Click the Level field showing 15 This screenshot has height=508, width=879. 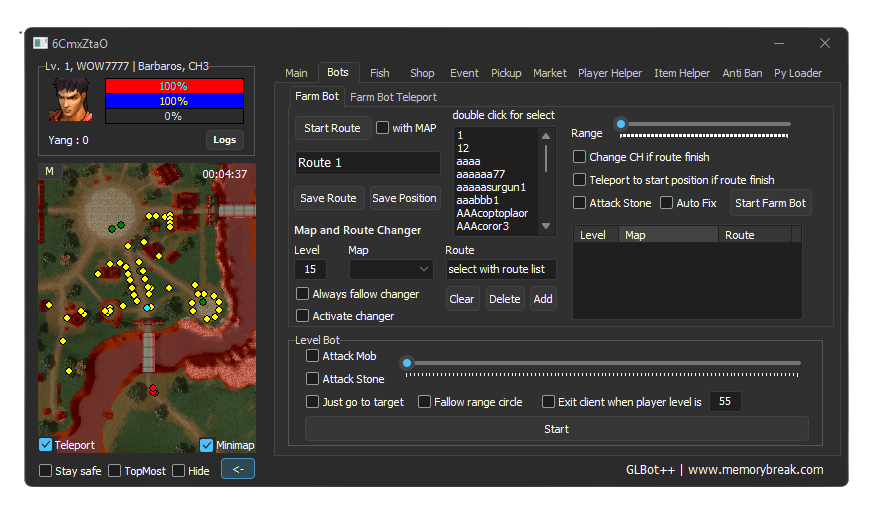point(310,269)
